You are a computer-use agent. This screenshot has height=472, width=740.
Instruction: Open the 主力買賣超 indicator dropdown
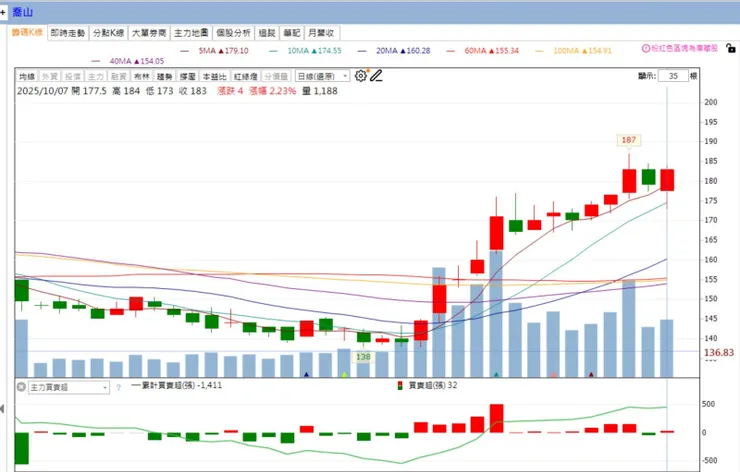pyautogui.click(x=69, y=388)
